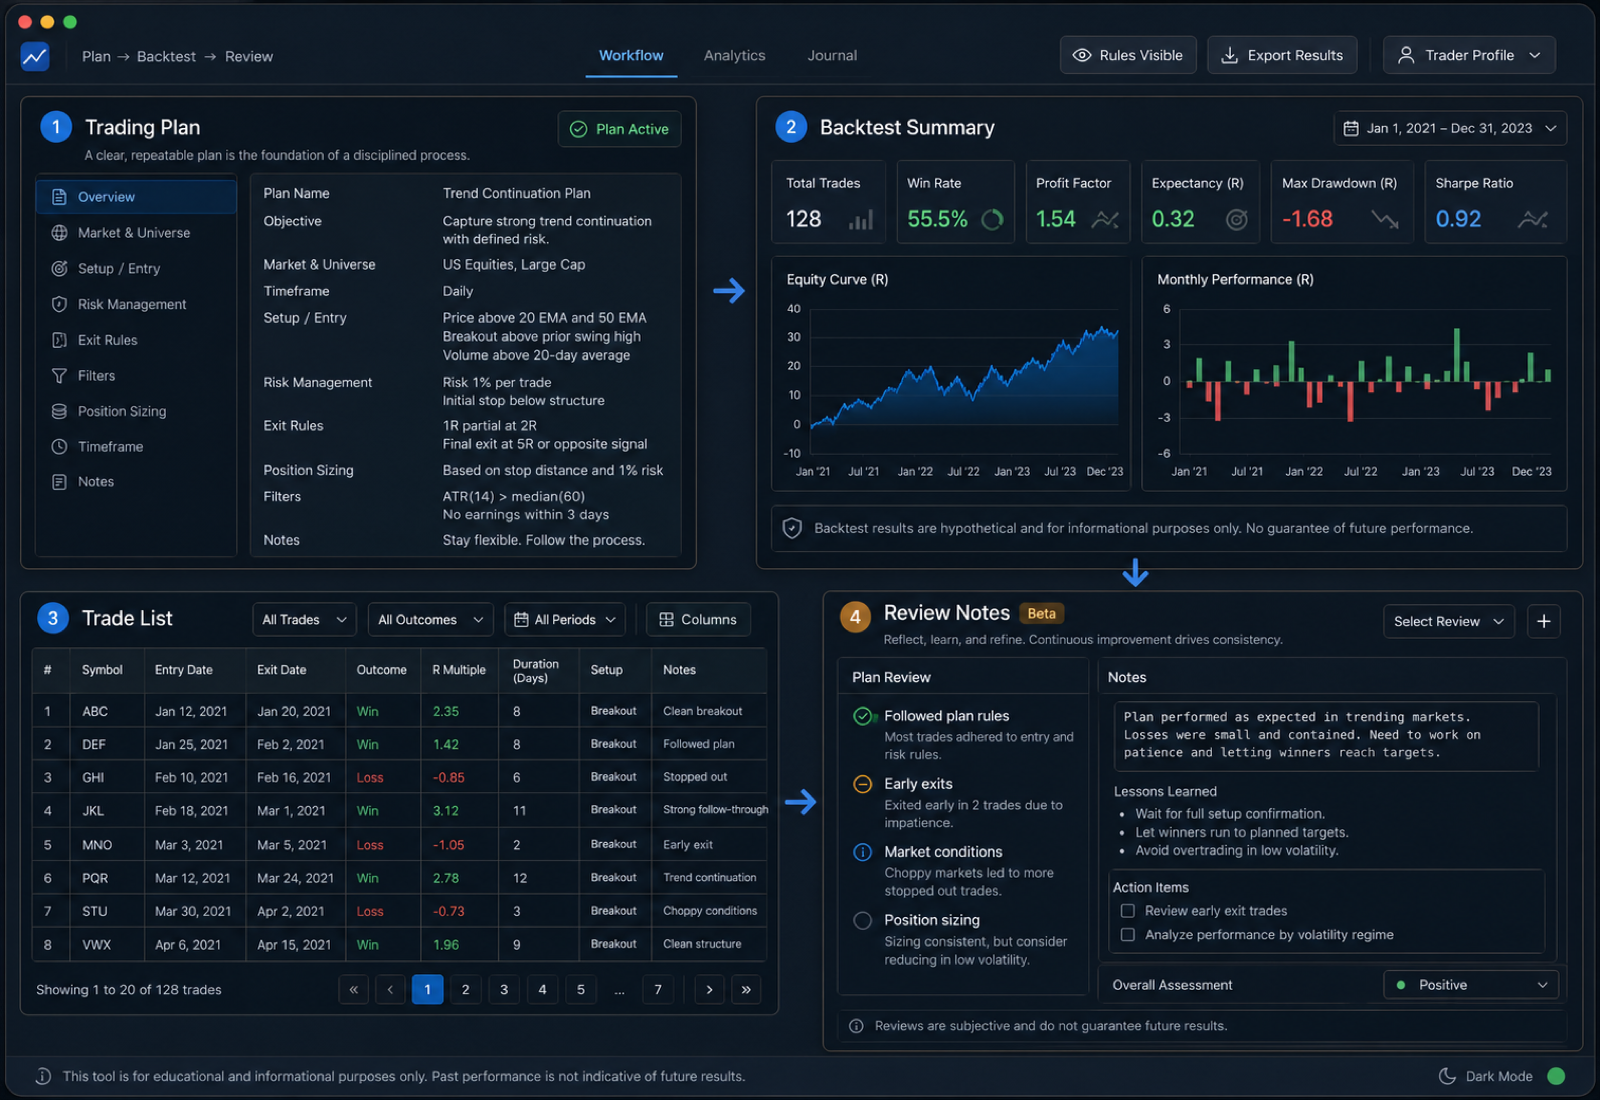Screen dimensions: 1600x1100
Task: Click the Market & Universe globe icon
Action: (x=59, y=233)
